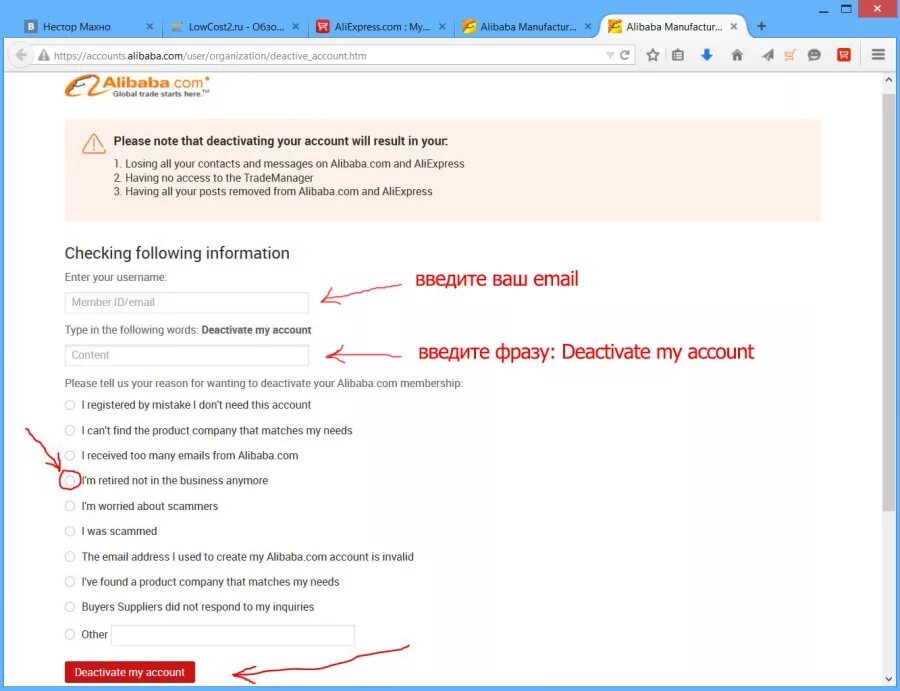Click the red AliExpress extension icon
The width and height of the screenshot is (900, 691).
844,55
